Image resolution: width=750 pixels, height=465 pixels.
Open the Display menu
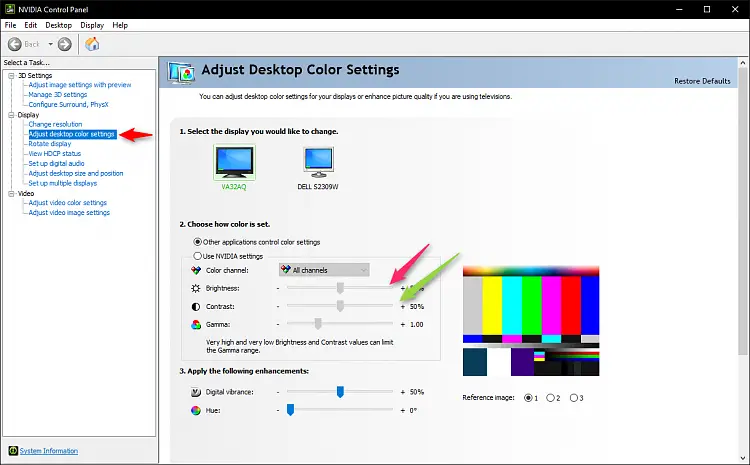coord(92,25)
